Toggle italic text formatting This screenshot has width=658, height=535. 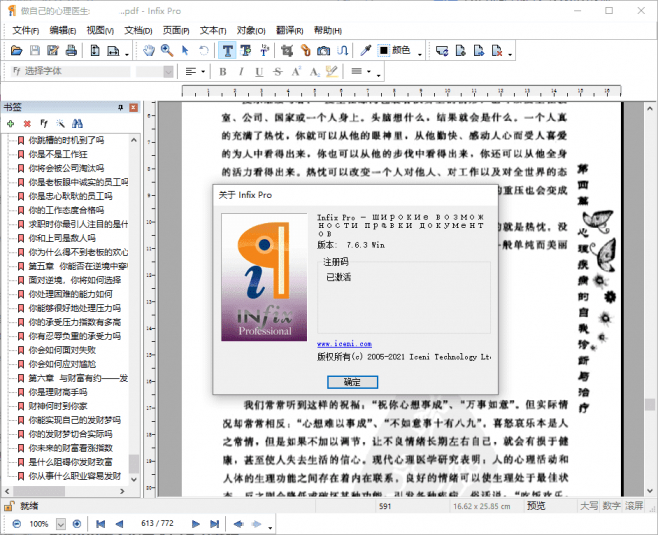(x=241, y=72)
